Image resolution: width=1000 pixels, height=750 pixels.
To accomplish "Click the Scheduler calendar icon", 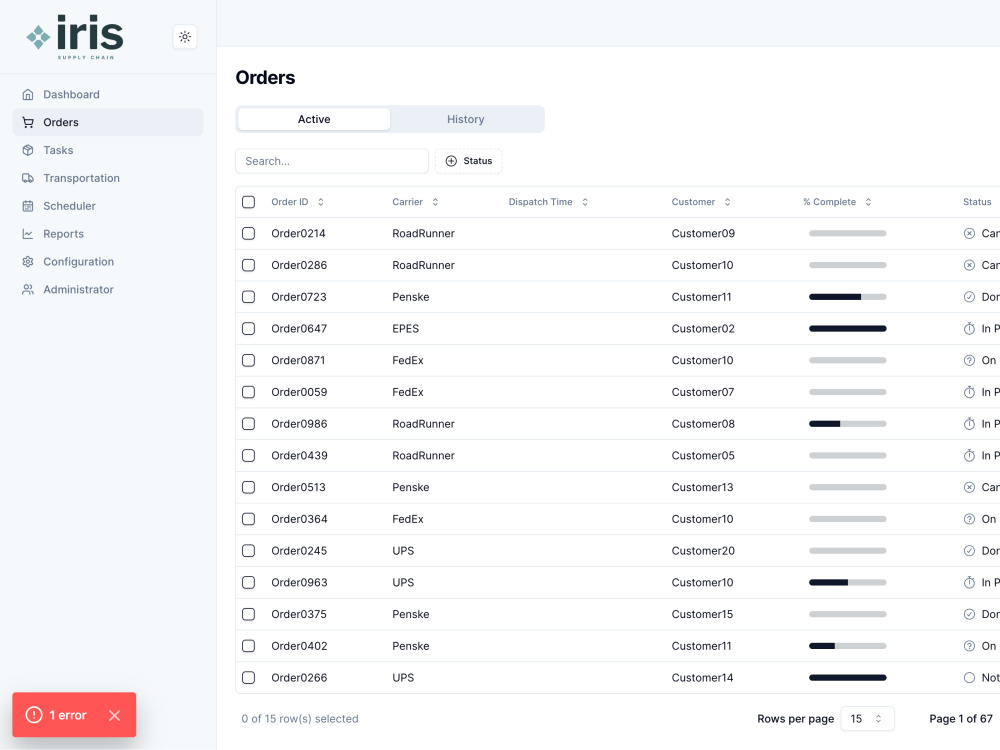I will coord(28,206).
